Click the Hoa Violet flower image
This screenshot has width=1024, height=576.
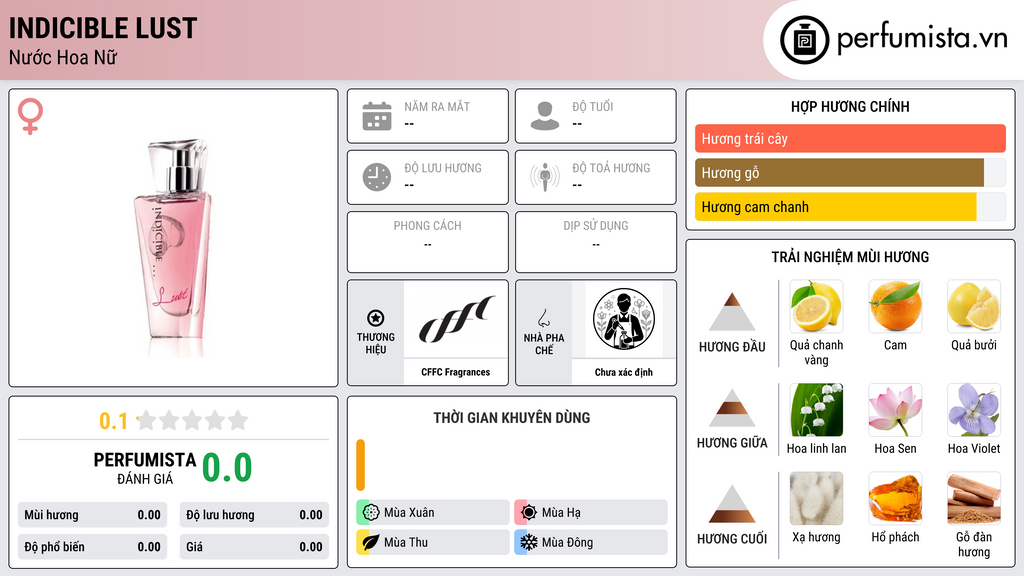click(x=974, y=410)
